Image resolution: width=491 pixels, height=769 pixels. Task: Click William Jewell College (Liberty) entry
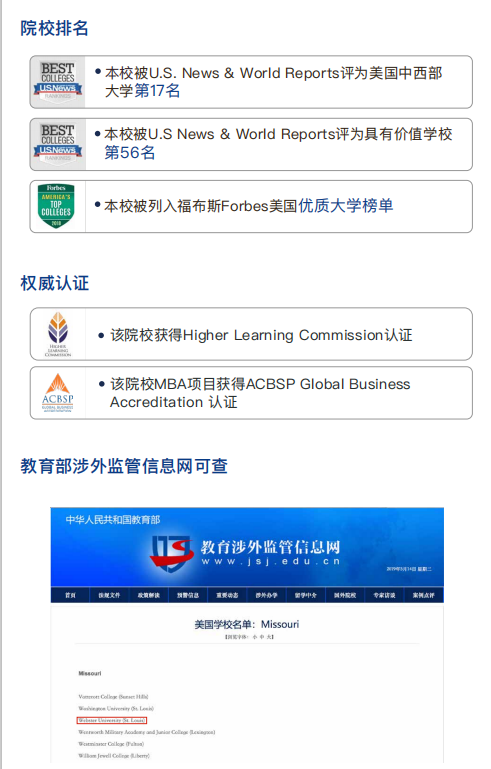(114, 755)
